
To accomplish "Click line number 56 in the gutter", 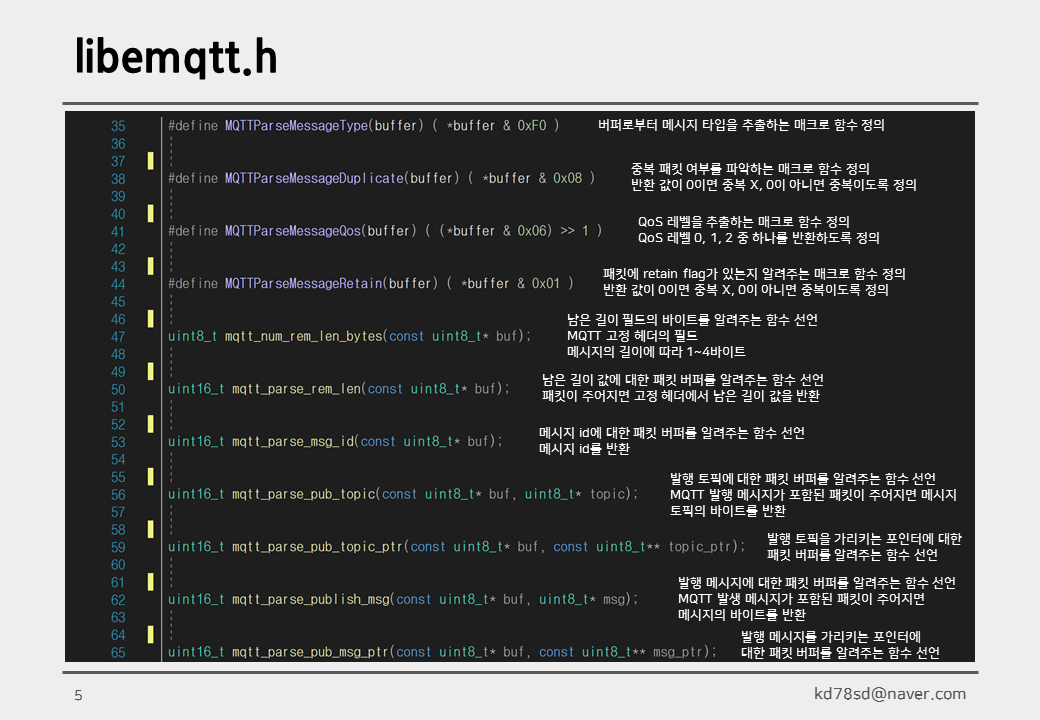I will (118, 495).
